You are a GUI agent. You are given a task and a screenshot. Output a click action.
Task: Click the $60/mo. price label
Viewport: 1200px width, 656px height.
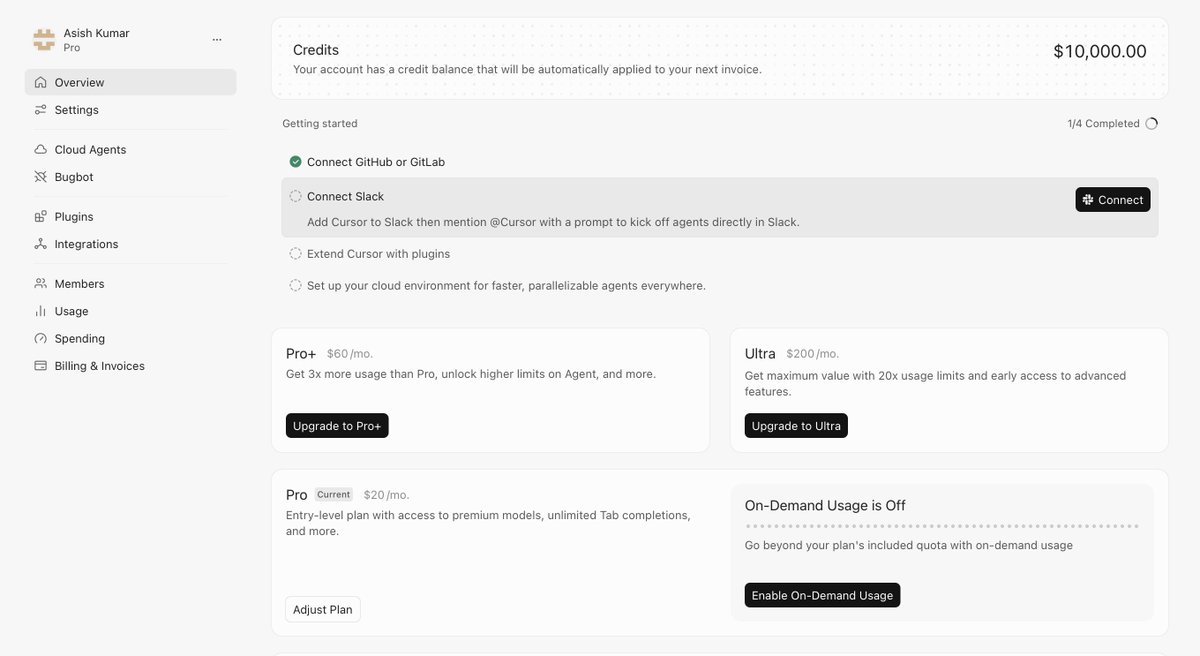[350, 354]
